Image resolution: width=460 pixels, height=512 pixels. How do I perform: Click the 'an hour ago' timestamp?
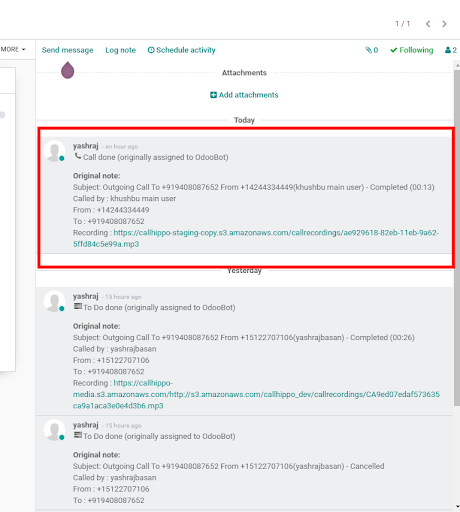[122, 147]
